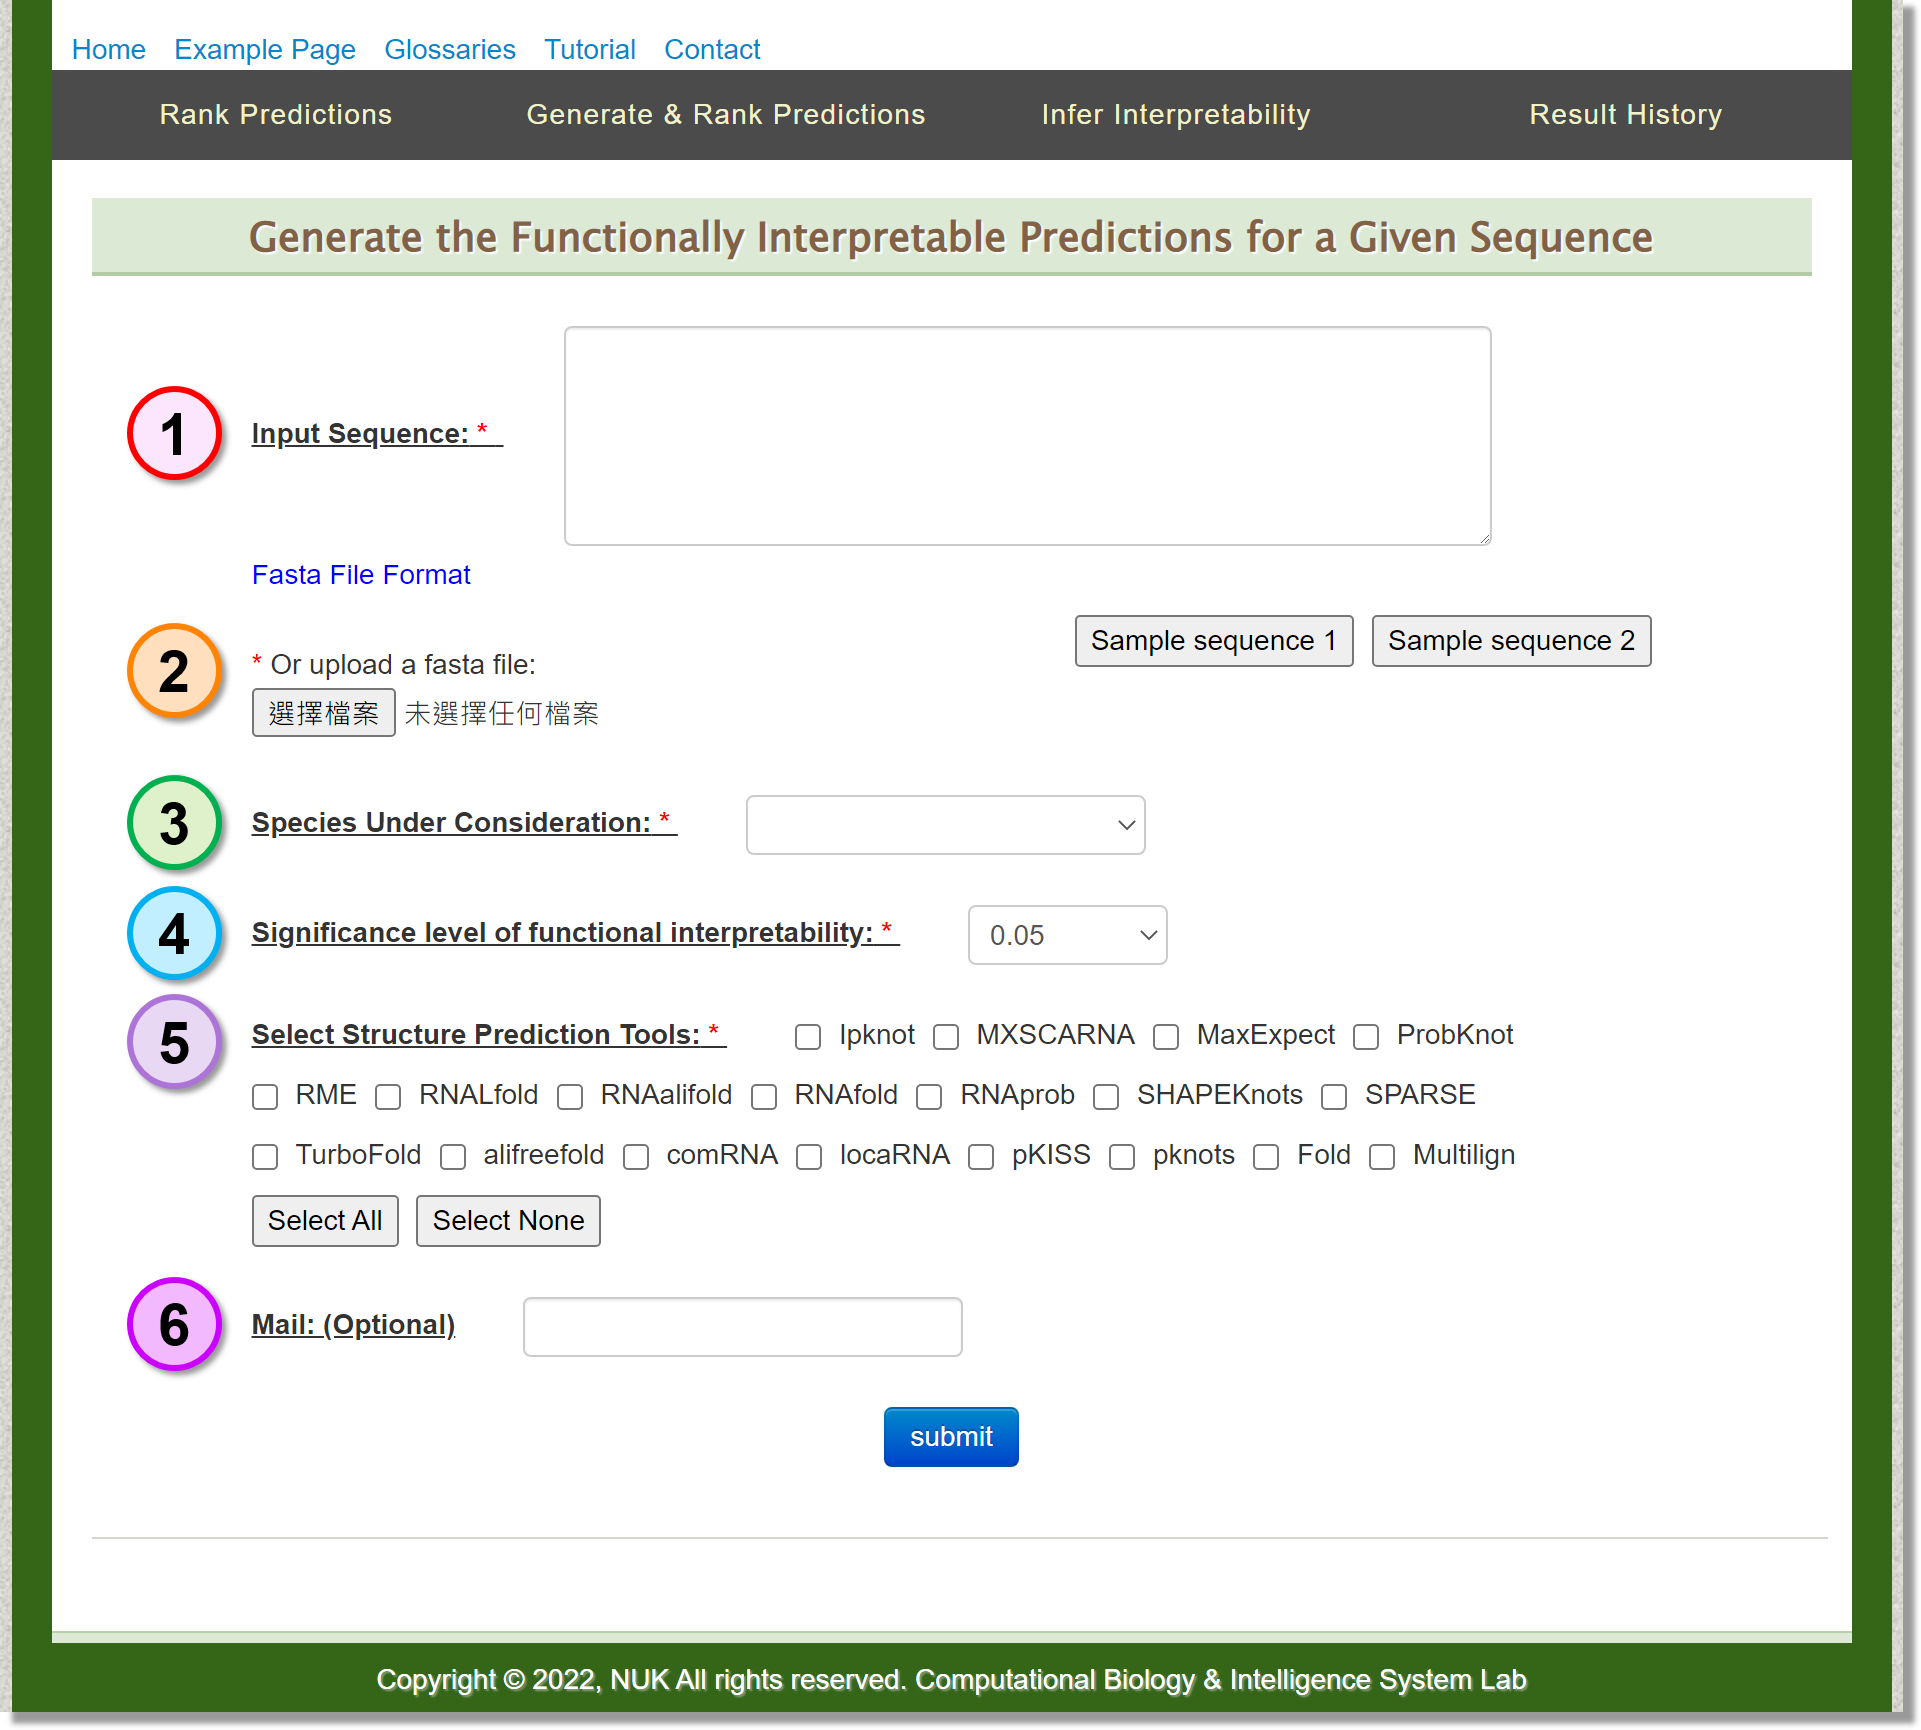Click Select None button
The image size is (1921, 1730).
[508, 1221]
